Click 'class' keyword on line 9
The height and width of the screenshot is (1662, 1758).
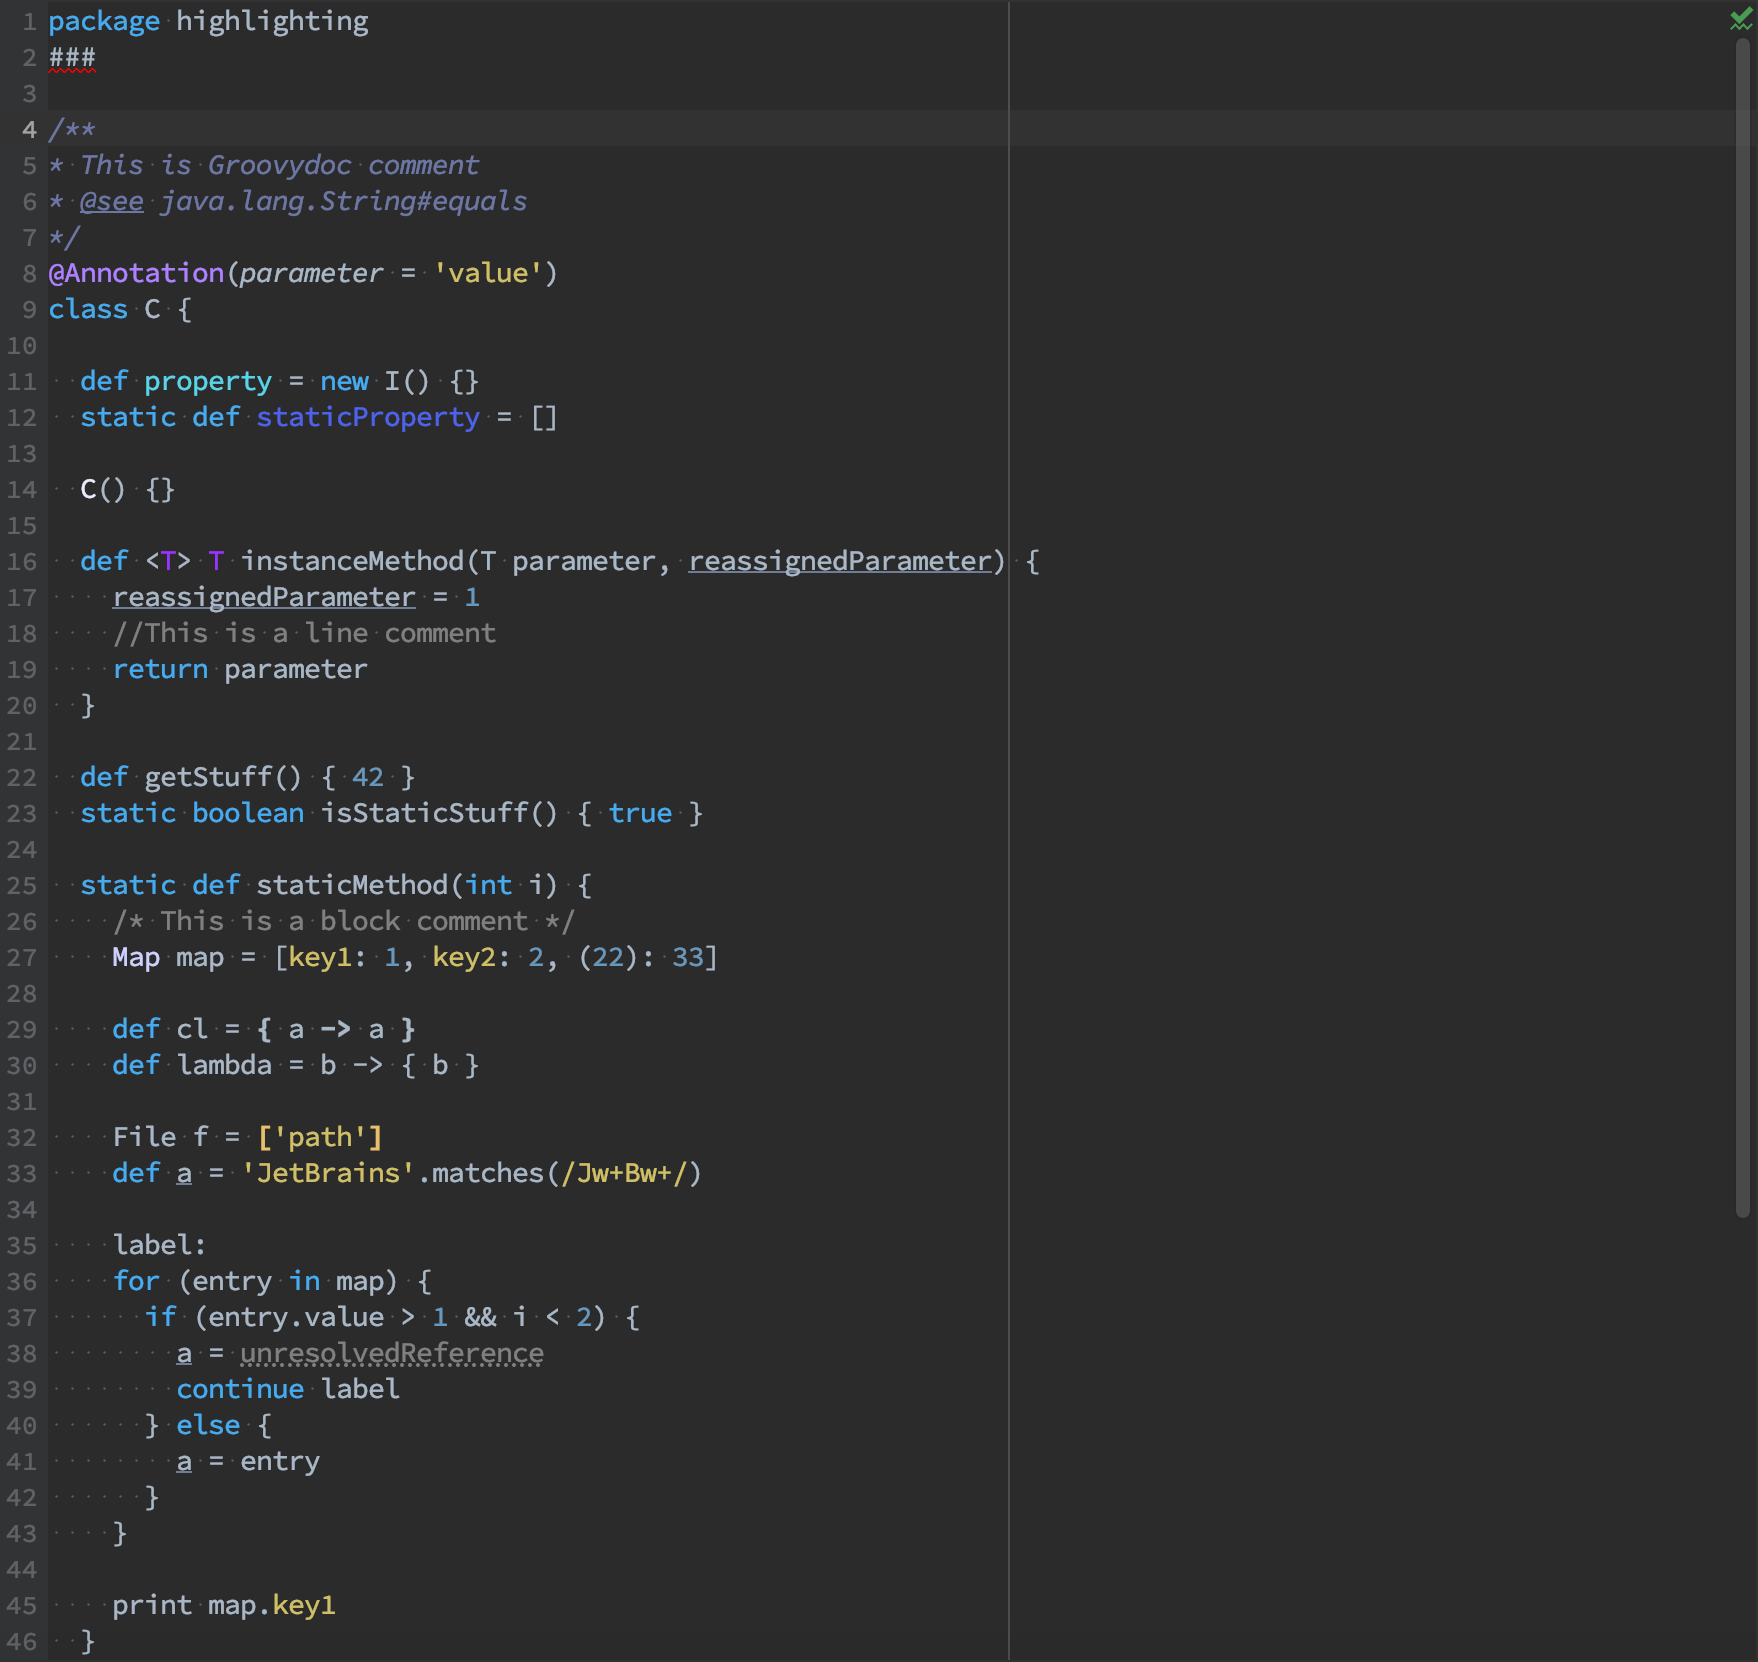pyautogui.click(x=88, y=309)
